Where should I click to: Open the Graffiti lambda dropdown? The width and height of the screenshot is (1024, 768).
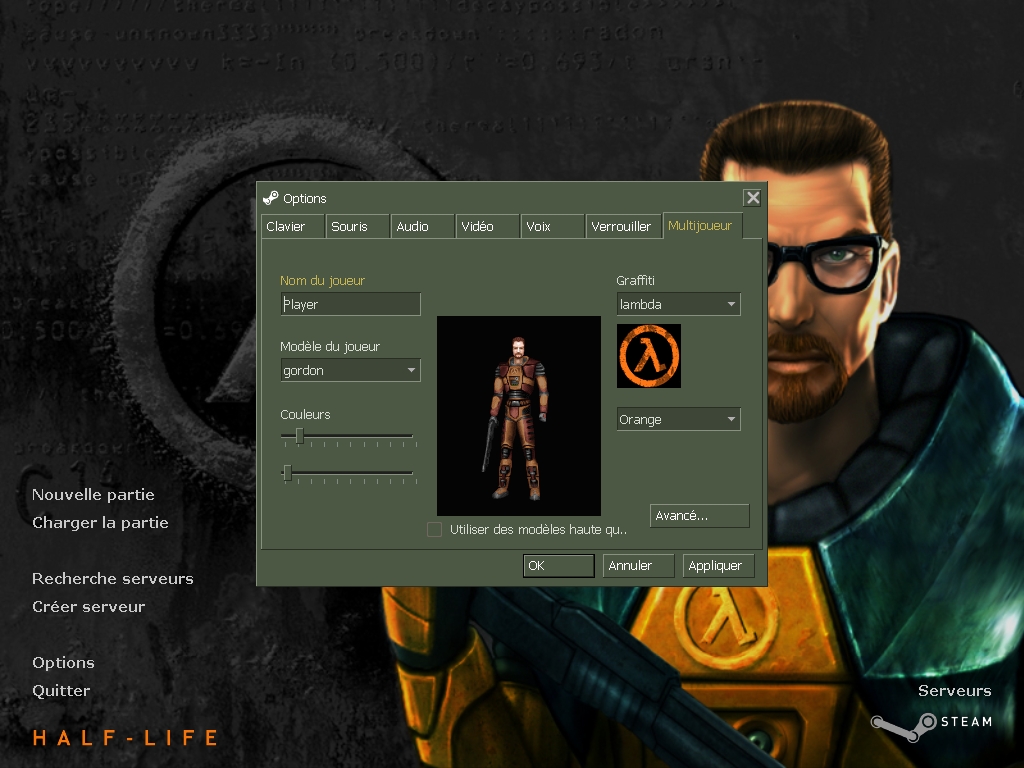pos(678,304)
